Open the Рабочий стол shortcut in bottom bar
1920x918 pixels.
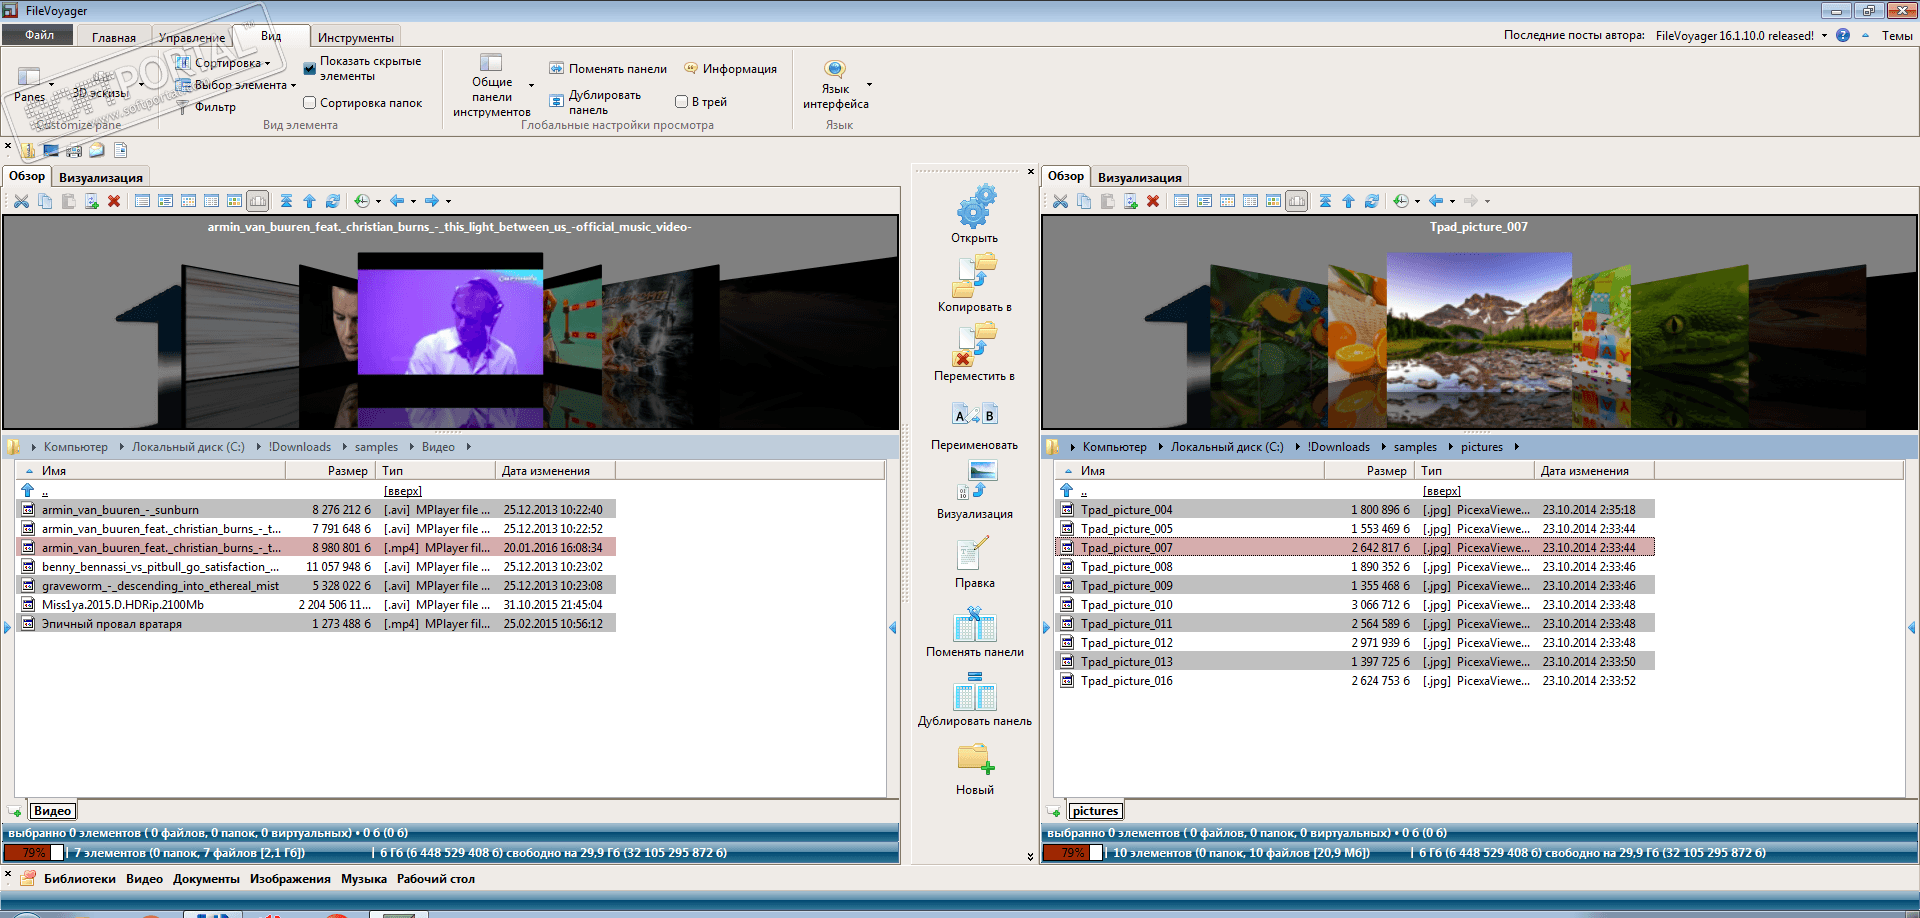436,879
